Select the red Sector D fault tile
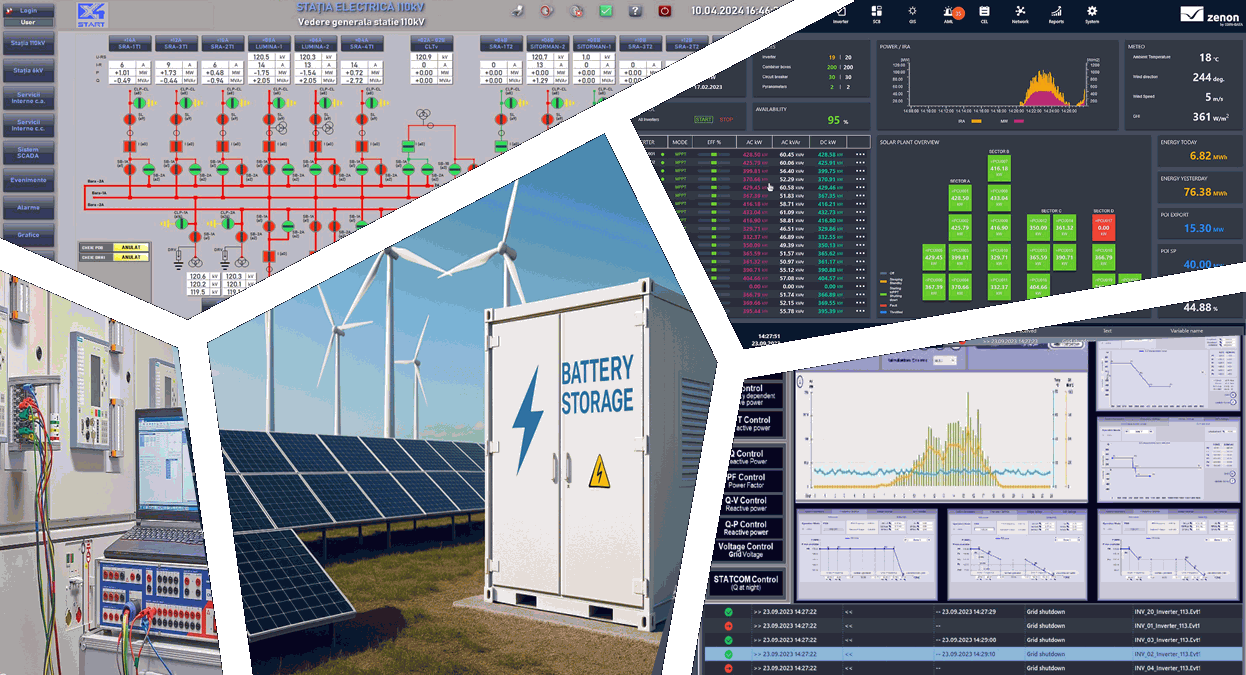 tap(1103, 228)
